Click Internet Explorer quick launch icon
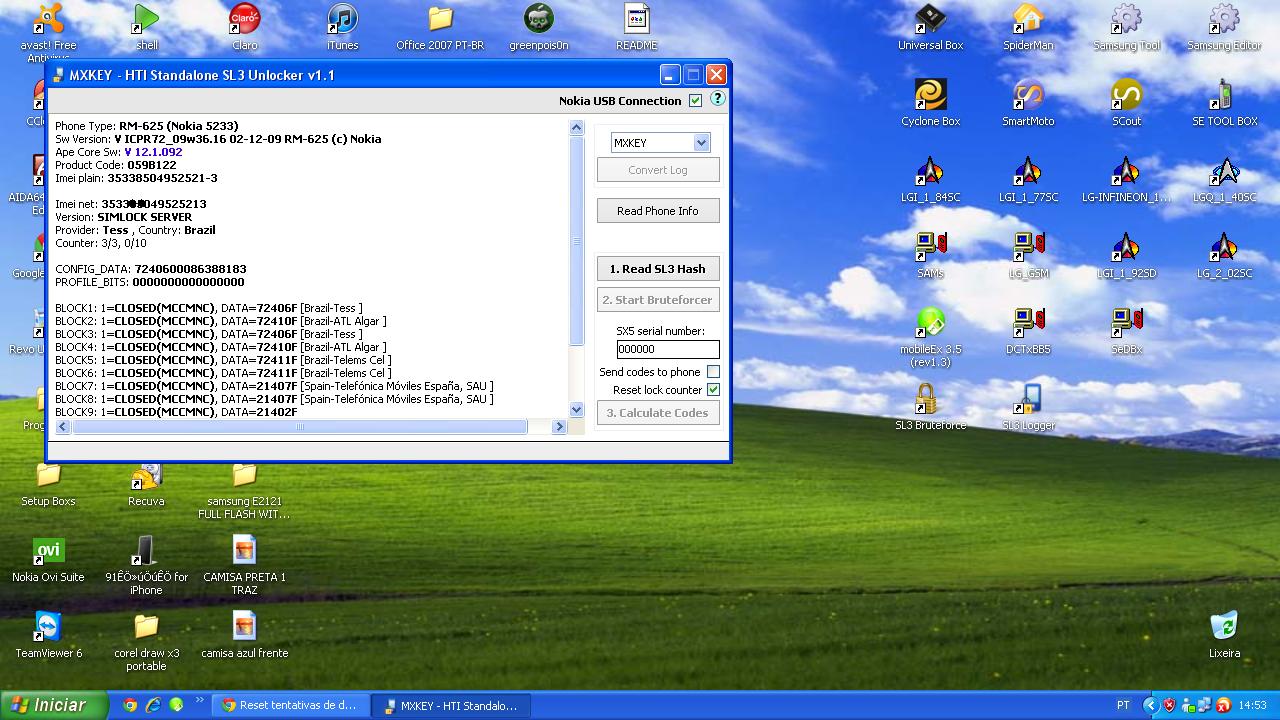This screenshot has width=1280, height=720. [153, 705]
